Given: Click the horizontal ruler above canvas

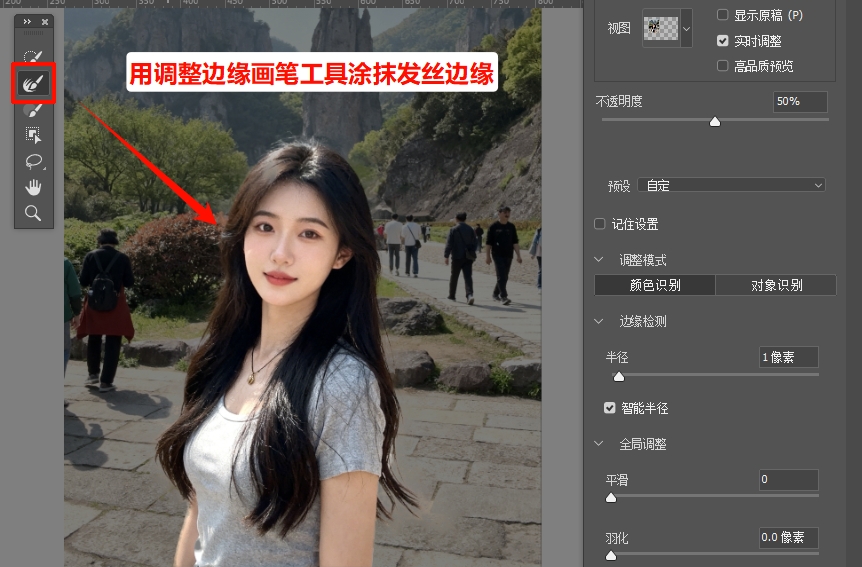Looking at the screenshot, I should click(291, 3).
